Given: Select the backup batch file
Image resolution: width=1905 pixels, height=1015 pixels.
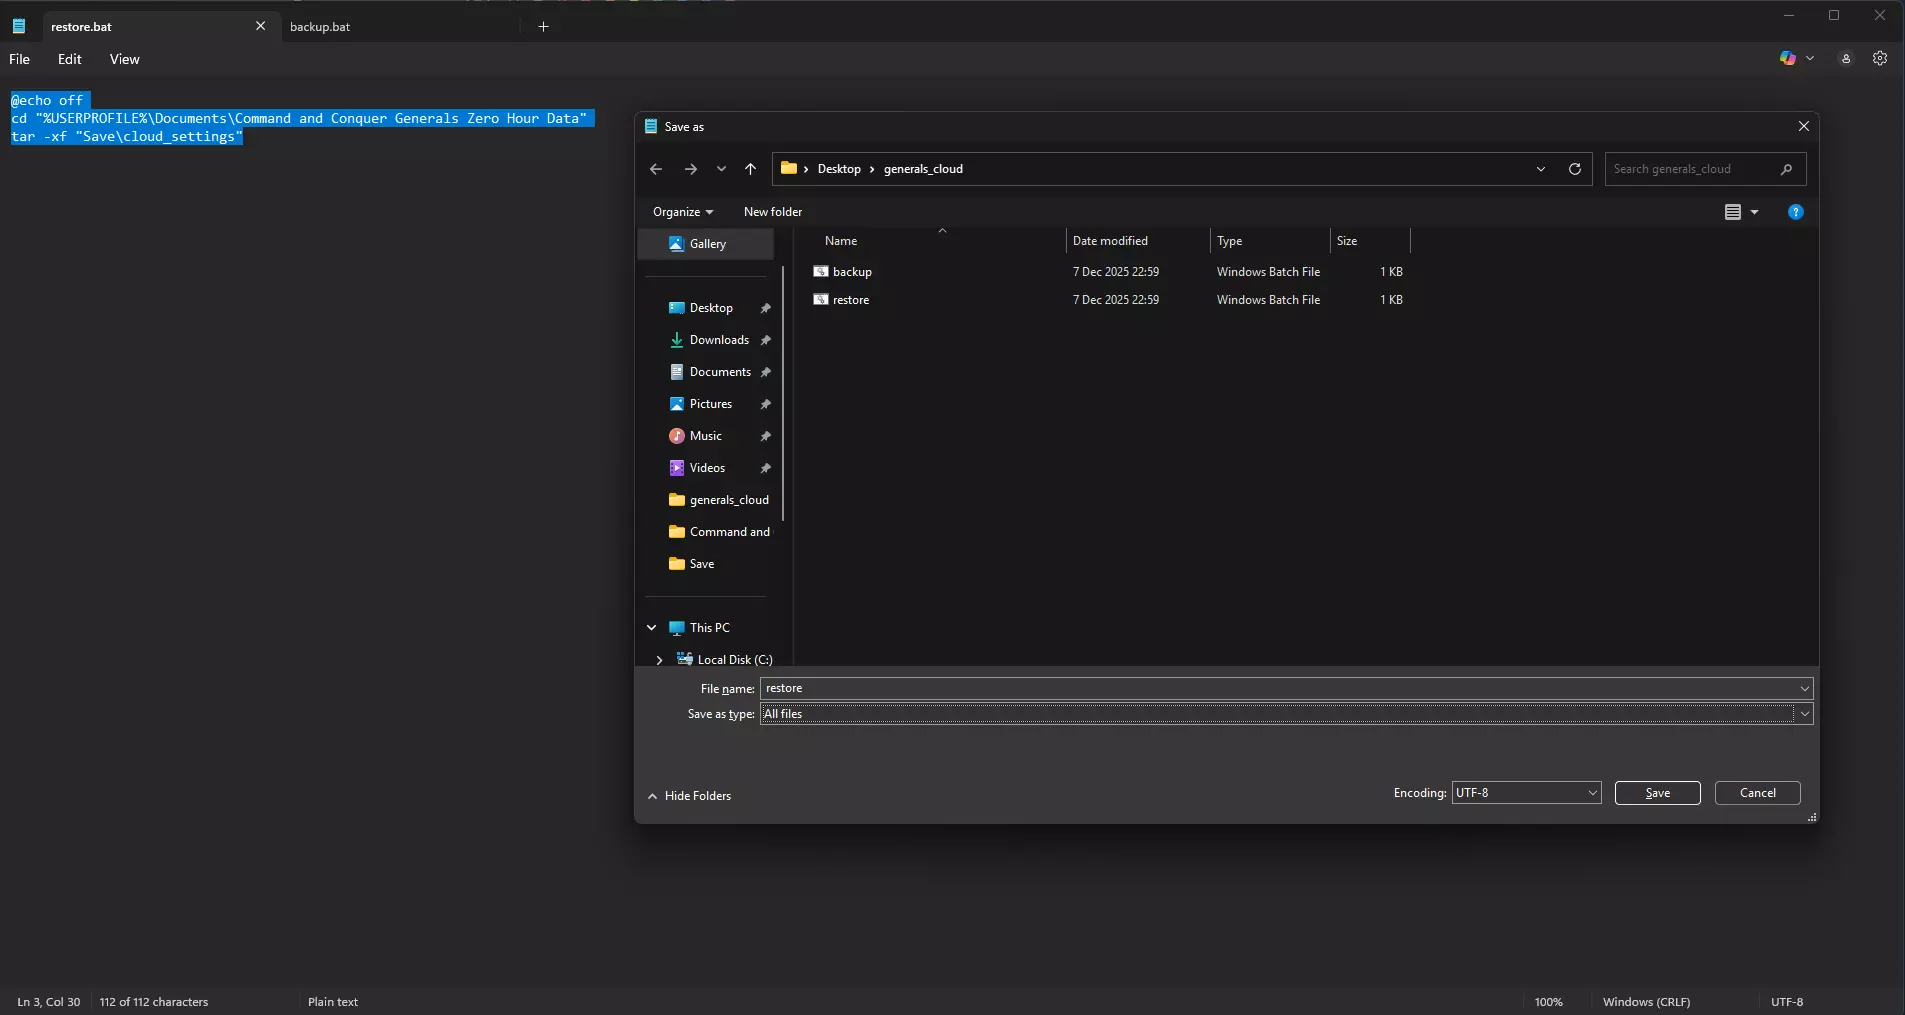Looking at the screenshot, I should [x=852, y=272].
